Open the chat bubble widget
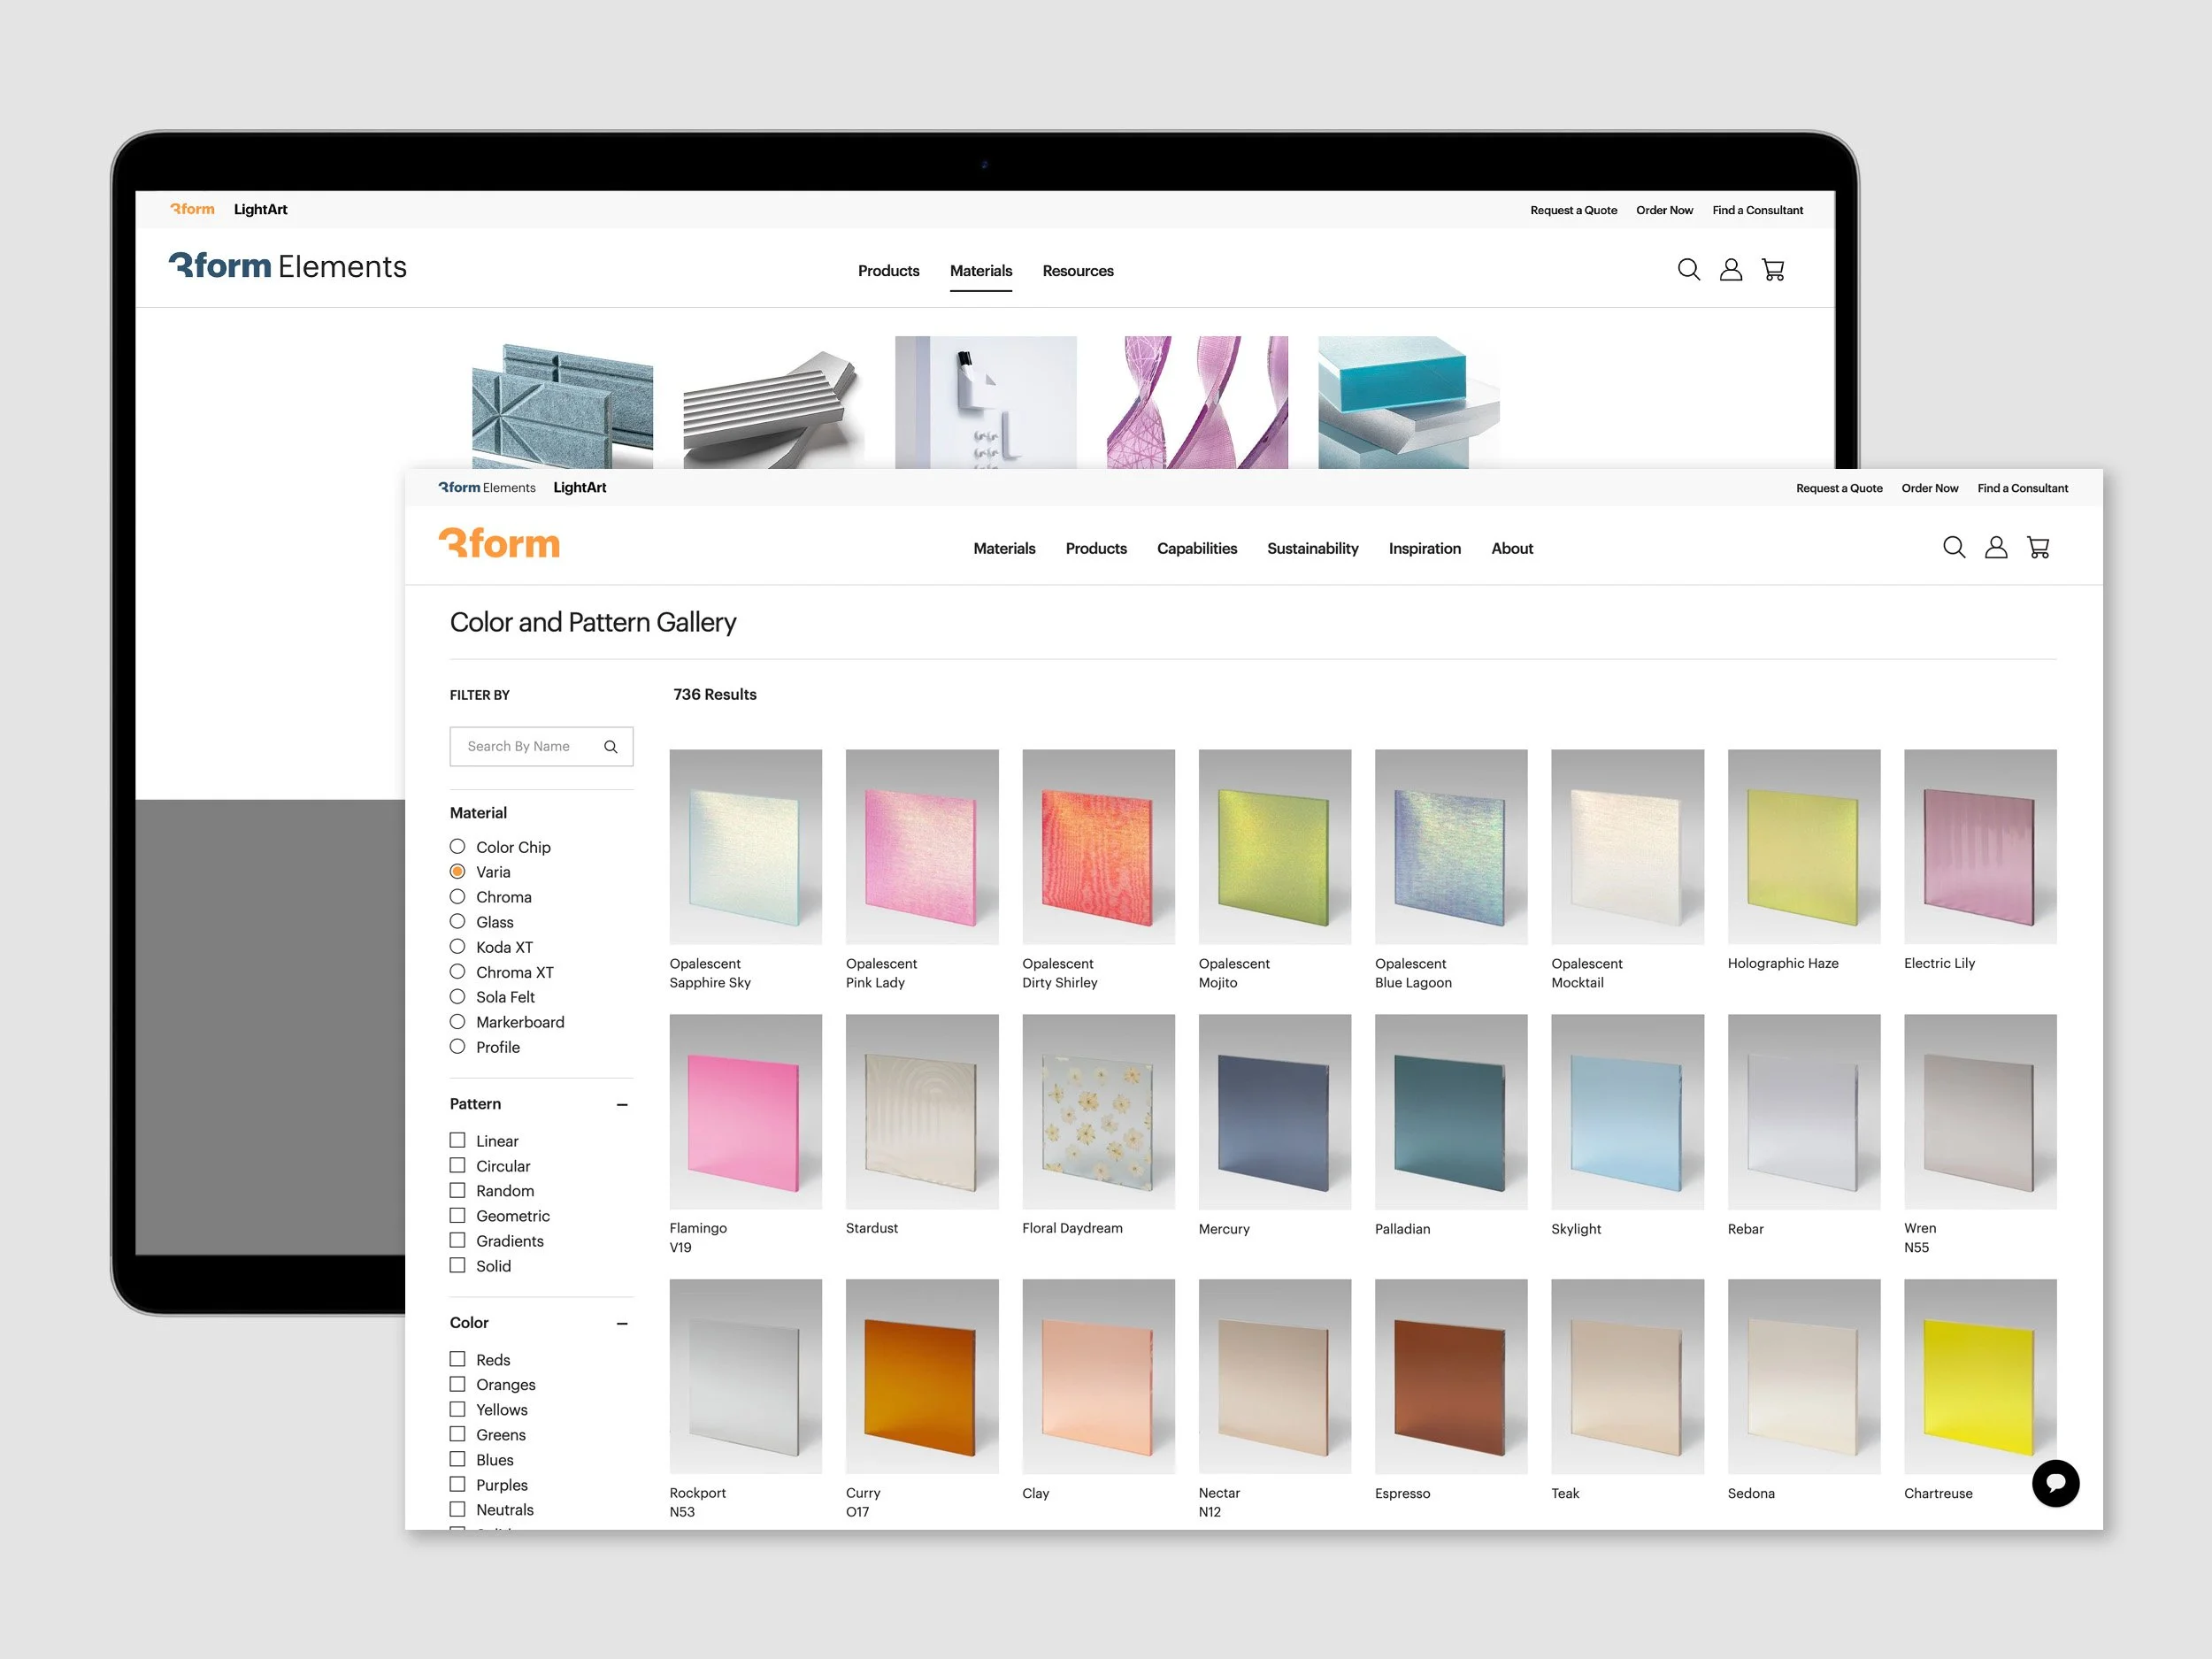This screenshot has width=2212, height=1659. coord(2055,1483)
